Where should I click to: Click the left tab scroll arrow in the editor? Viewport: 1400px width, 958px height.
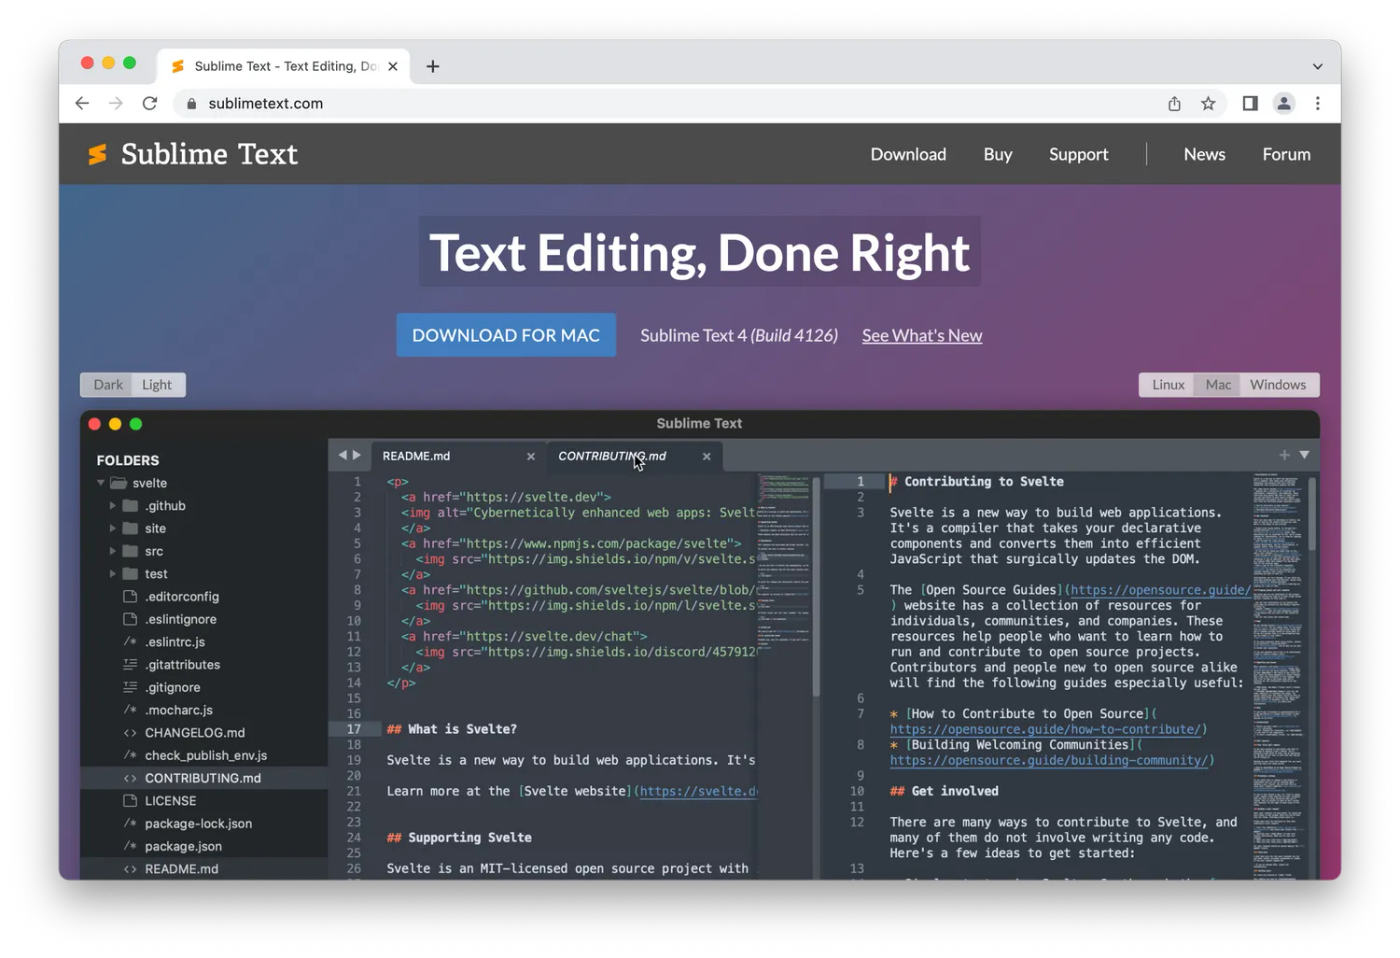[343, 455]
